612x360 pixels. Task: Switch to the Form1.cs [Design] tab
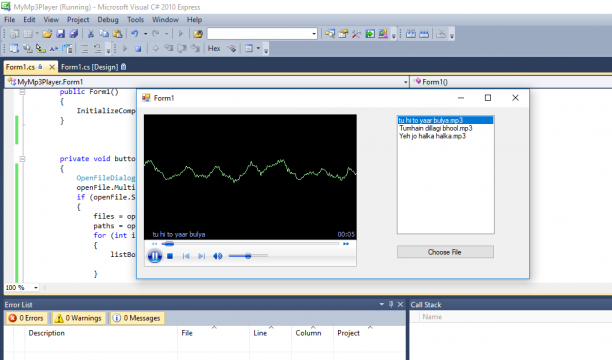click(93, 67)
